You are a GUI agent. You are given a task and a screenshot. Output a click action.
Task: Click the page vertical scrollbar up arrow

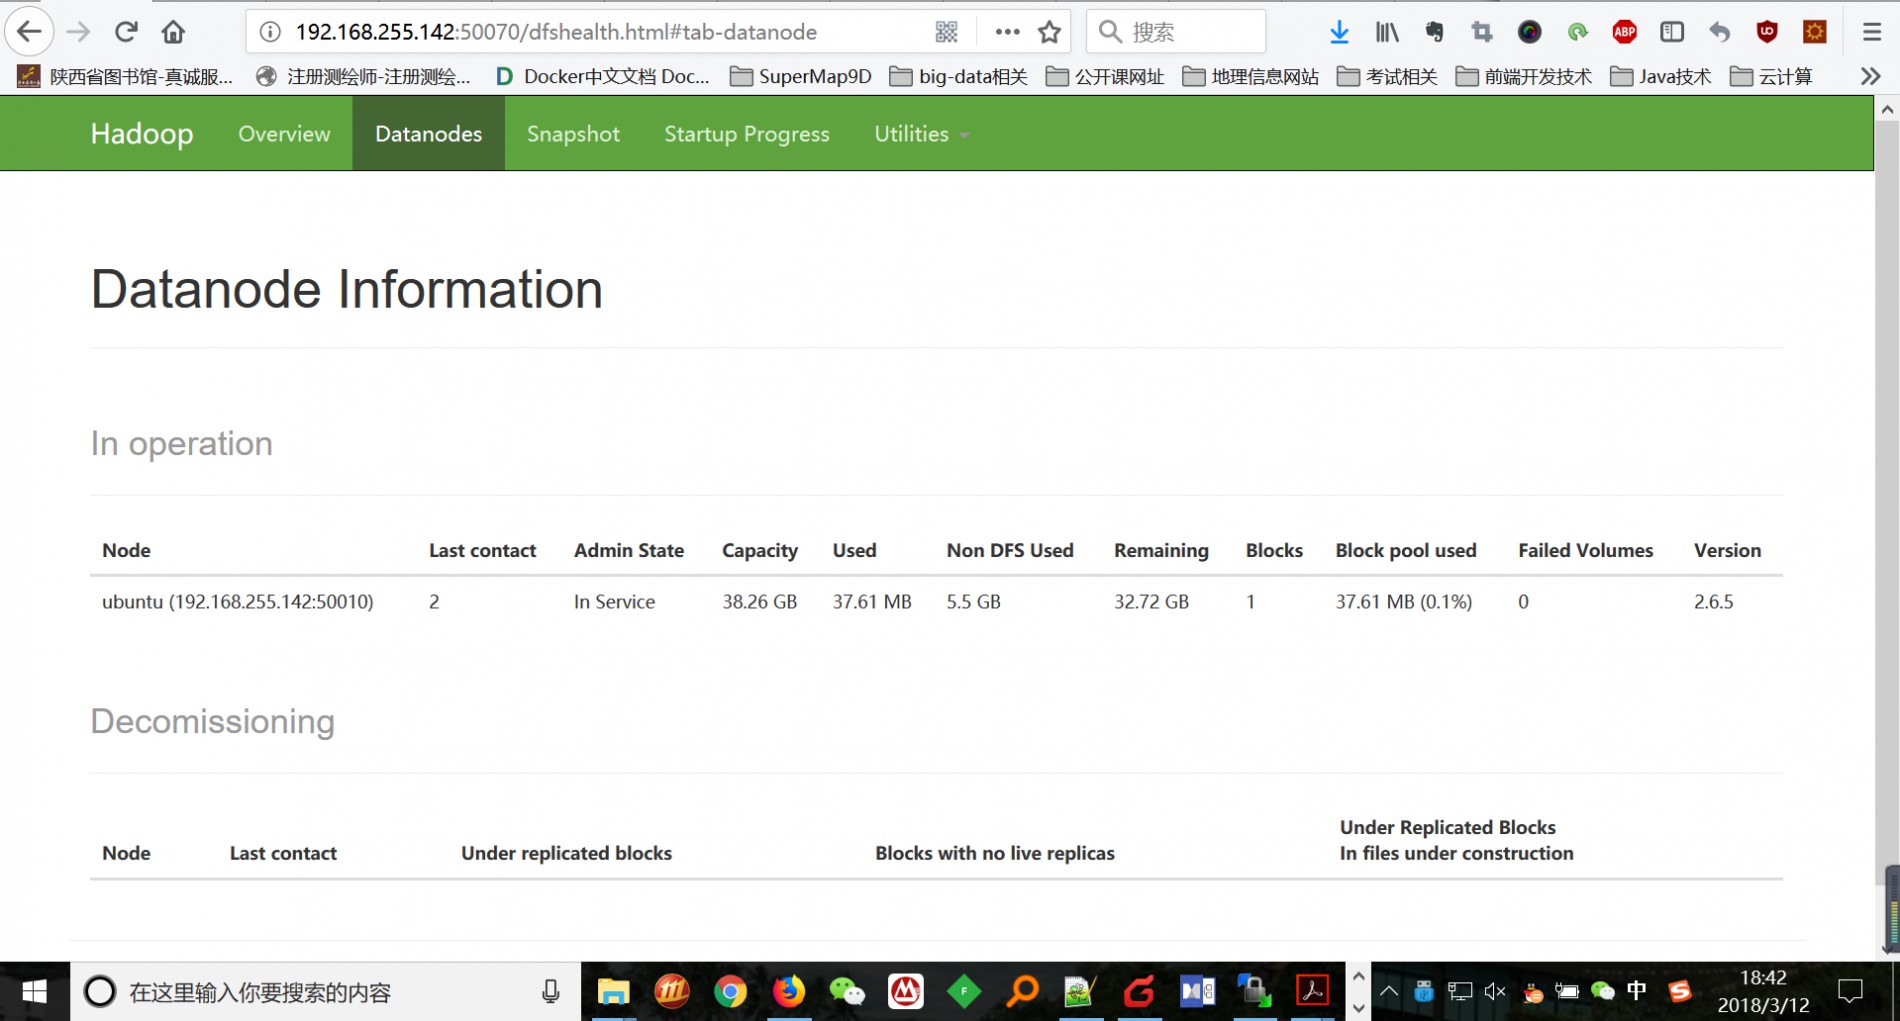click(1887, 110)
